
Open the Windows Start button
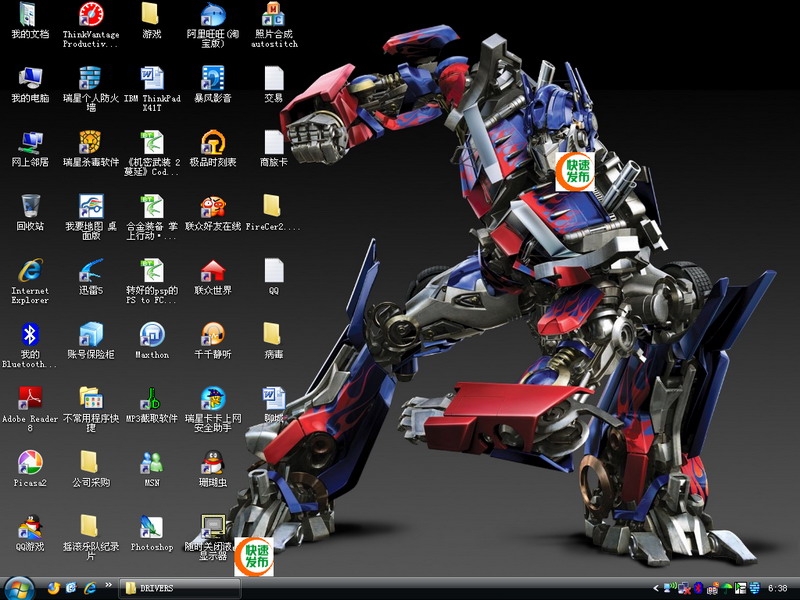point(18,588)
